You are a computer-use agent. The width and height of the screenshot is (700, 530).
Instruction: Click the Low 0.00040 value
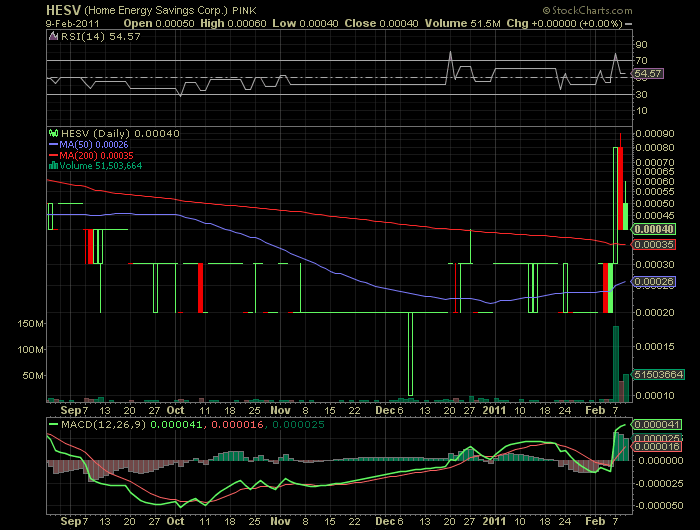pos(305,24)
